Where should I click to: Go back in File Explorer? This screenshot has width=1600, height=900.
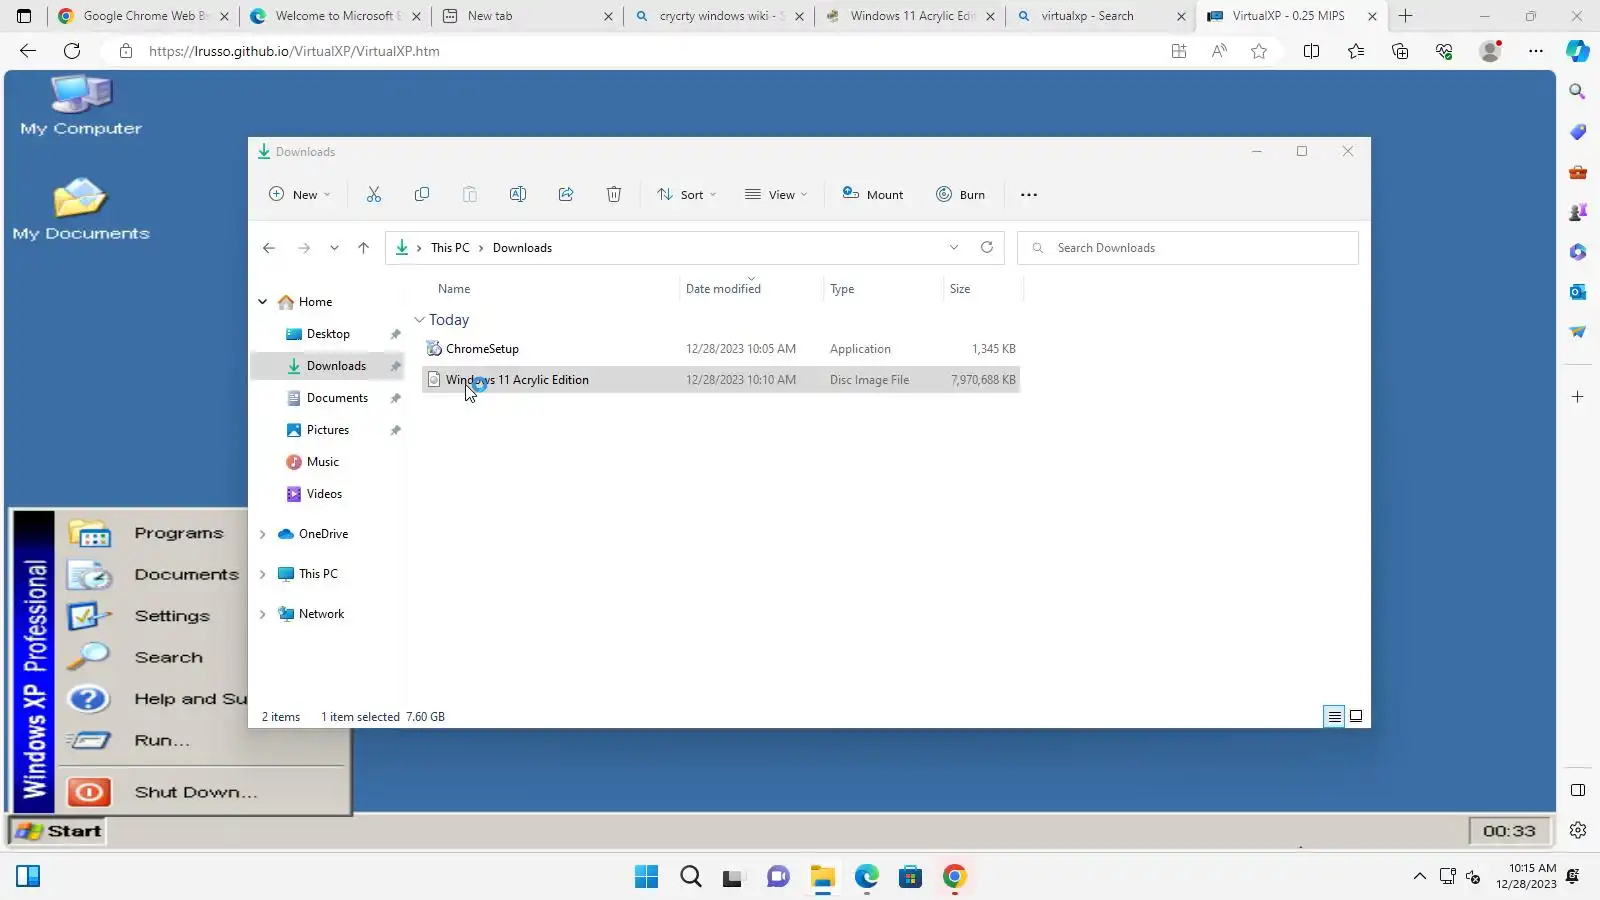(269, 248)
